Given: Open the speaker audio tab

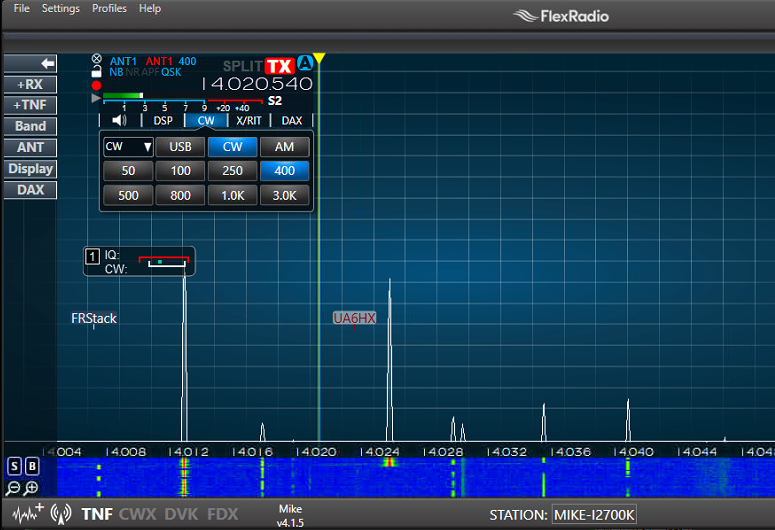Looking at the screenshot, I should [x=120, y=121].
